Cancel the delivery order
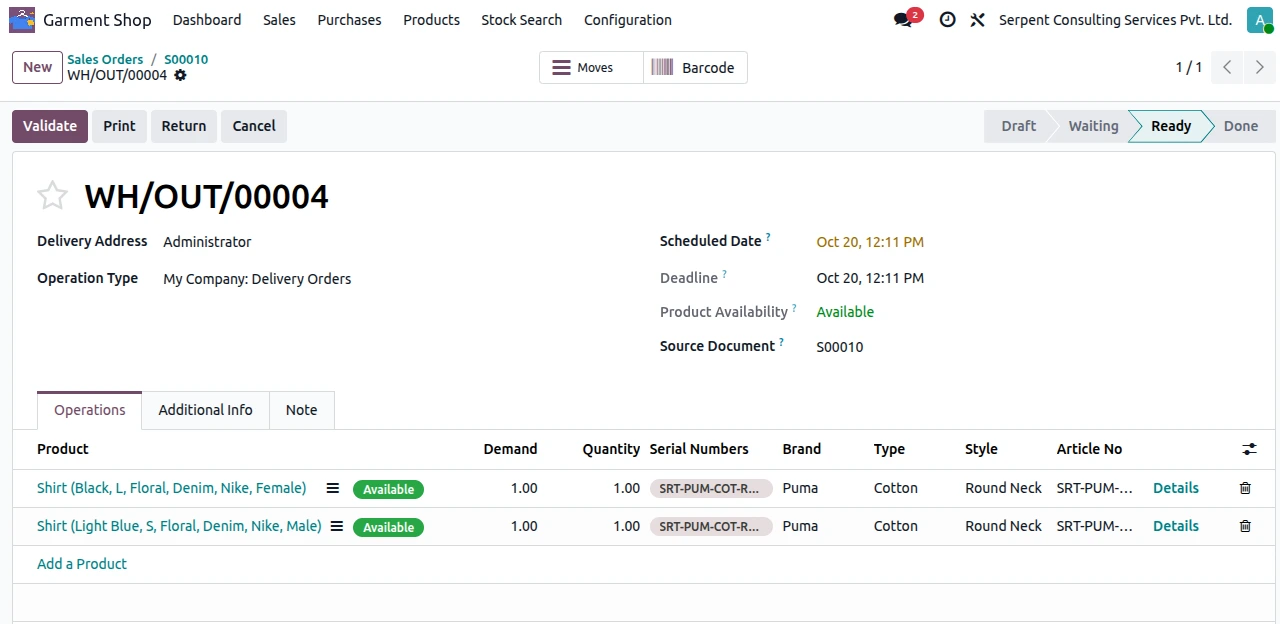The height and width of the screenshot is (624, 1280). click(254, 126)
